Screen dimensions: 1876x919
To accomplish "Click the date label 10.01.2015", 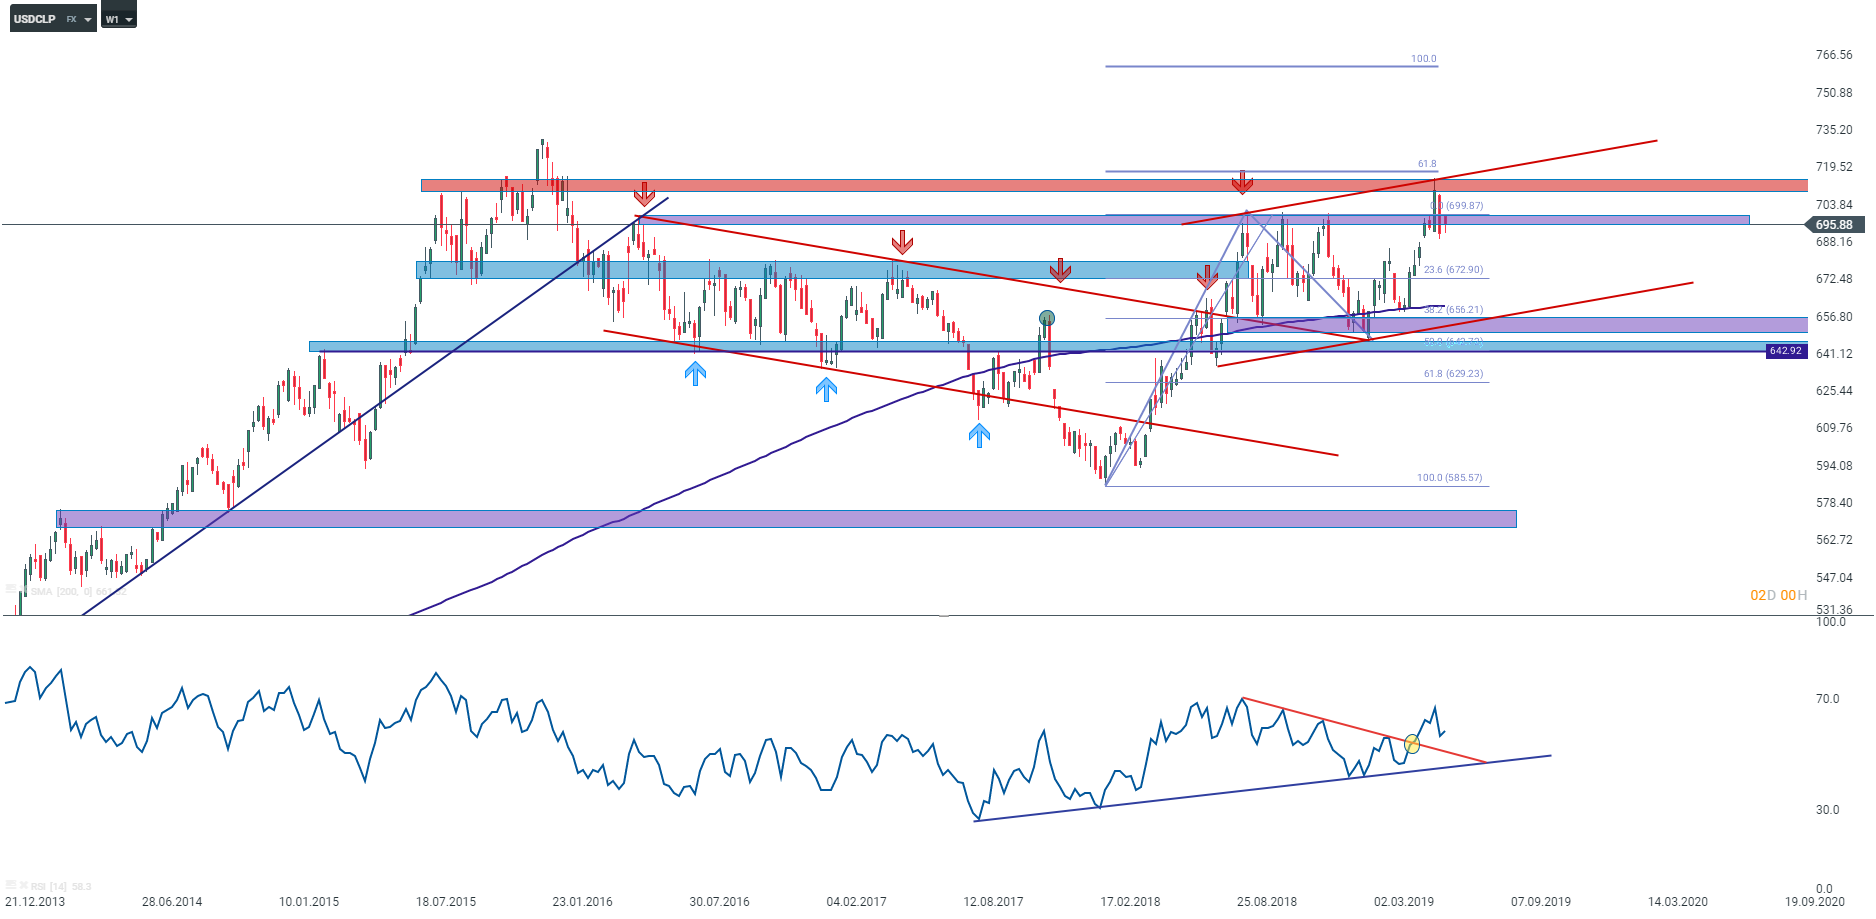I will pyautogui.click(x=309, y=902).
